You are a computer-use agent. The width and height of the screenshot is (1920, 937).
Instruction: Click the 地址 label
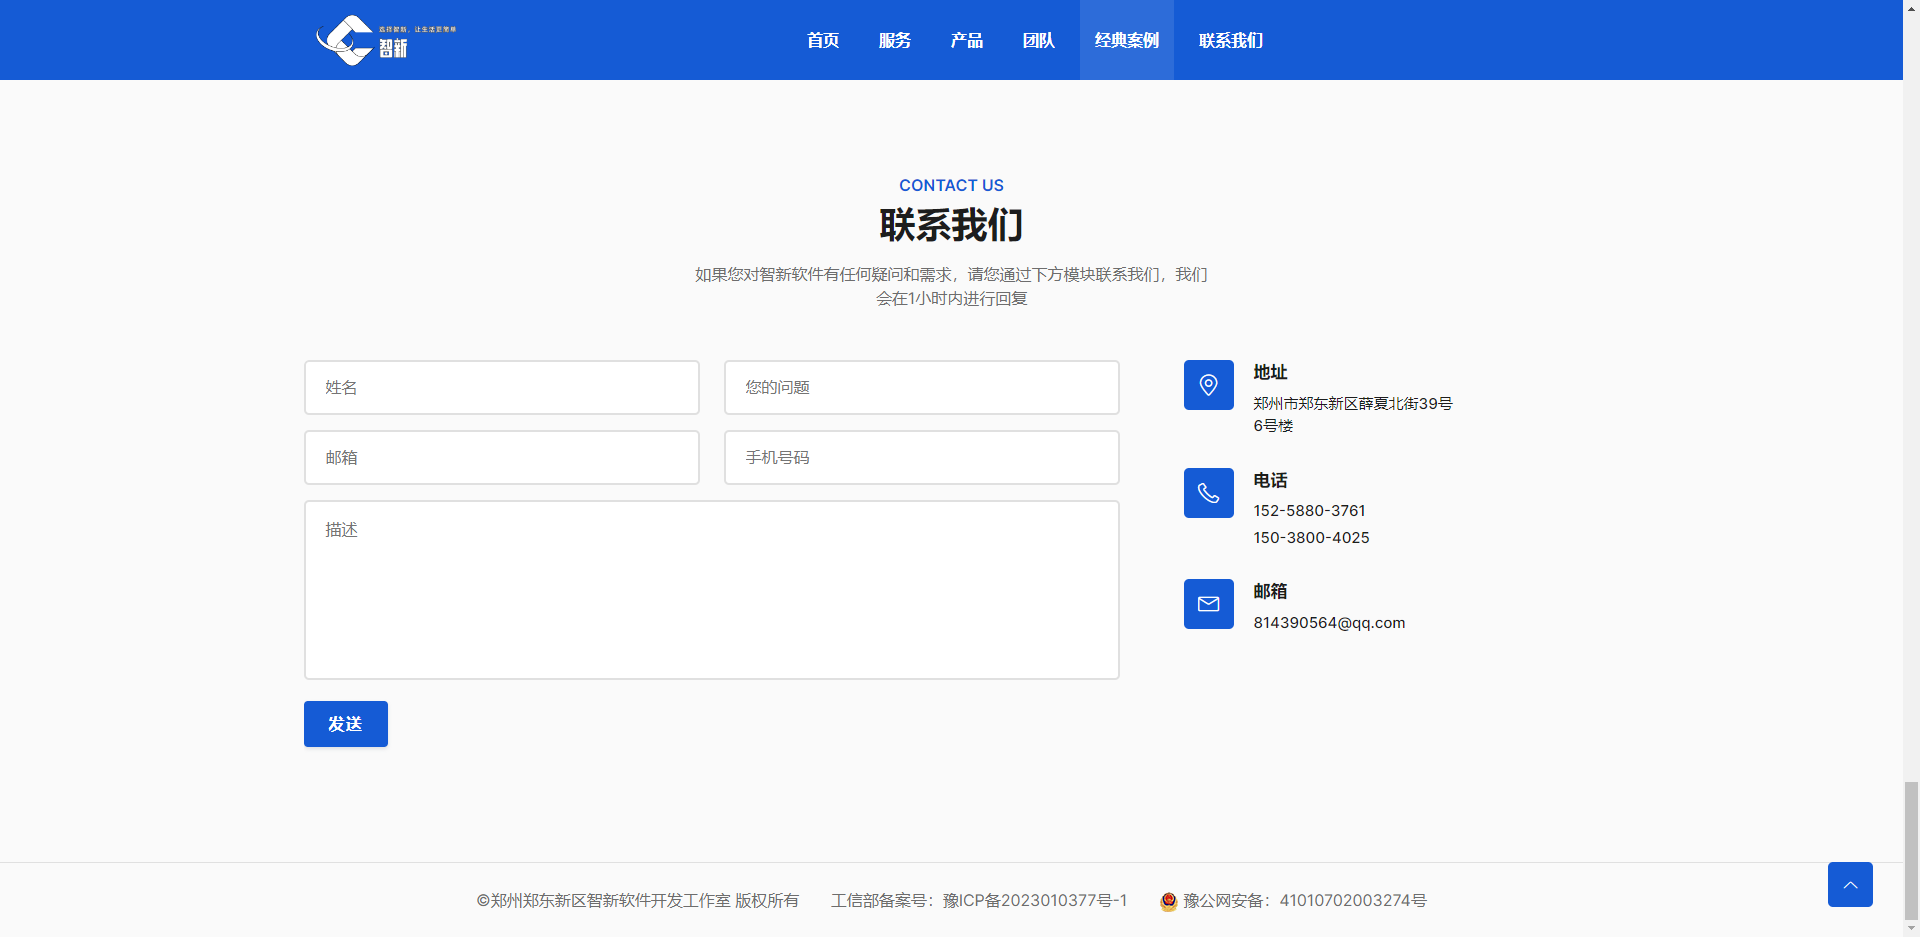(1270, 372)
